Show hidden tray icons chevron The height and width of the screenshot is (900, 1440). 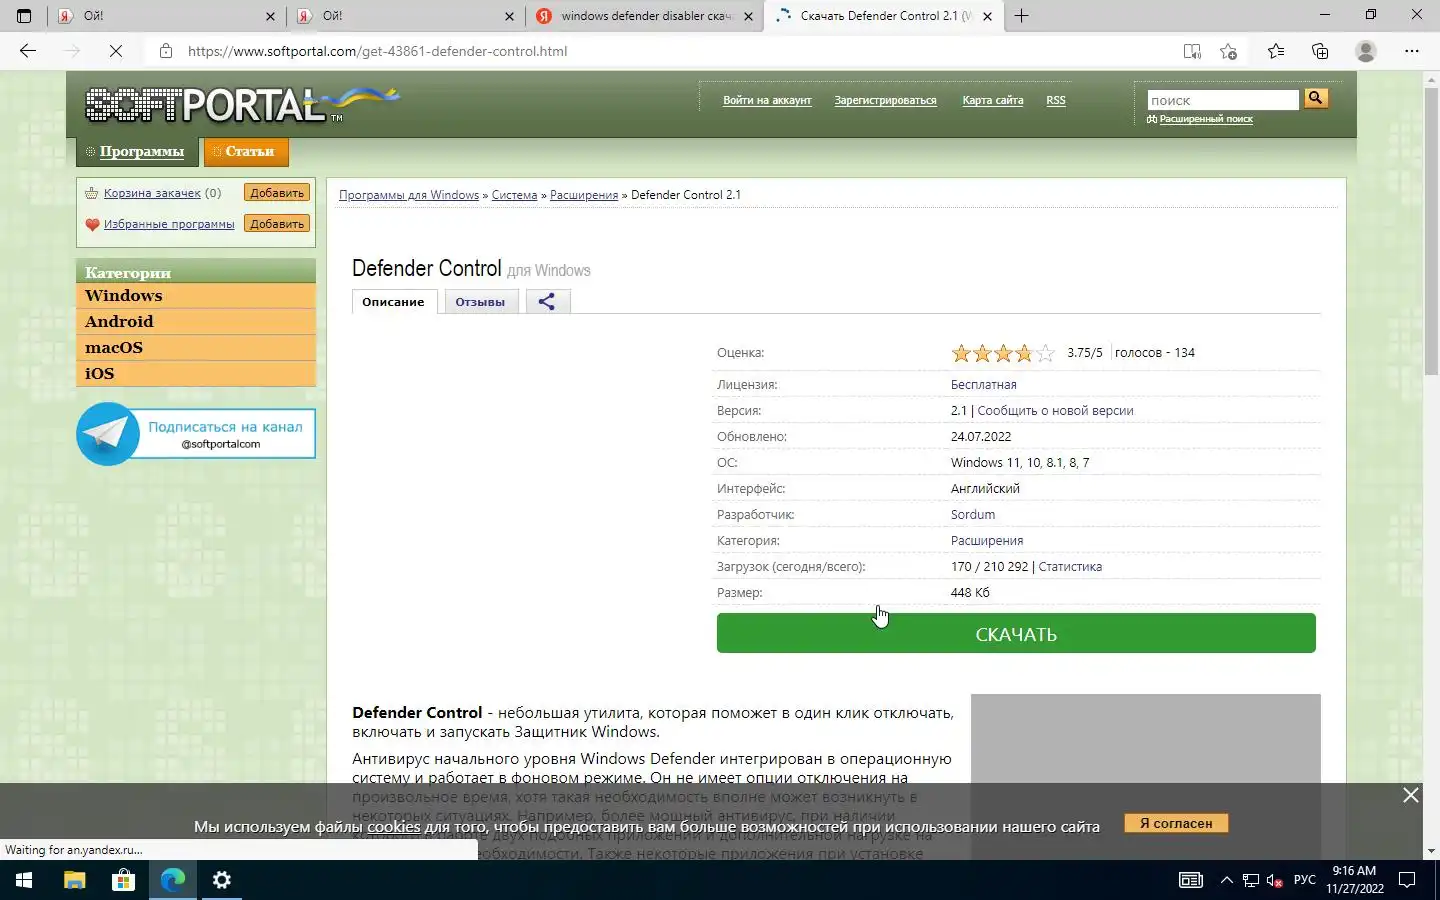(1226, 880)
